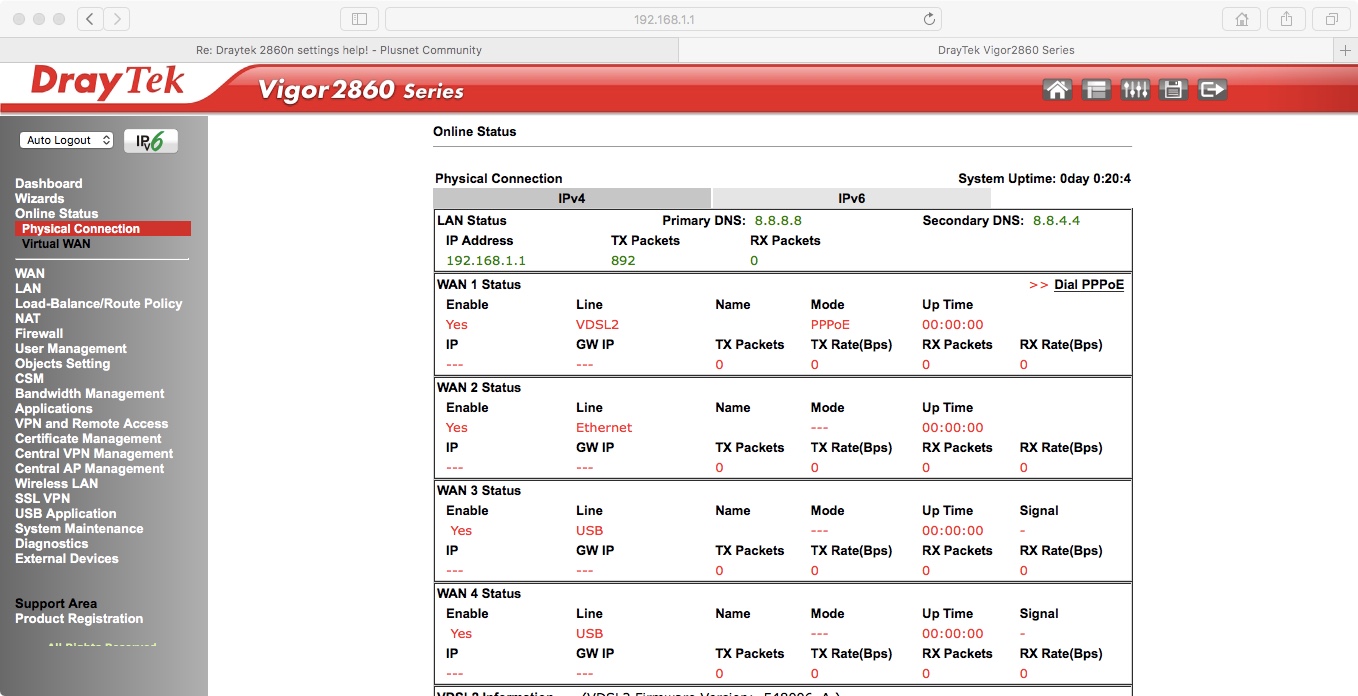Open the Firewall menu in sidebar
Image resolution: width=1358 pixels, height=696 pixels.
point(39,334)
